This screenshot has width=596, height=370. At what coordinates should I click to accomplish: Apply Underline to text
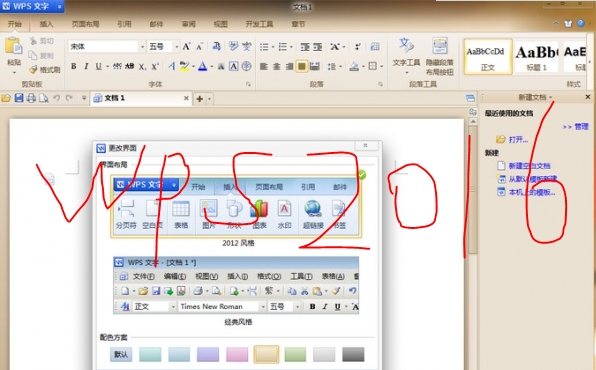98,66
